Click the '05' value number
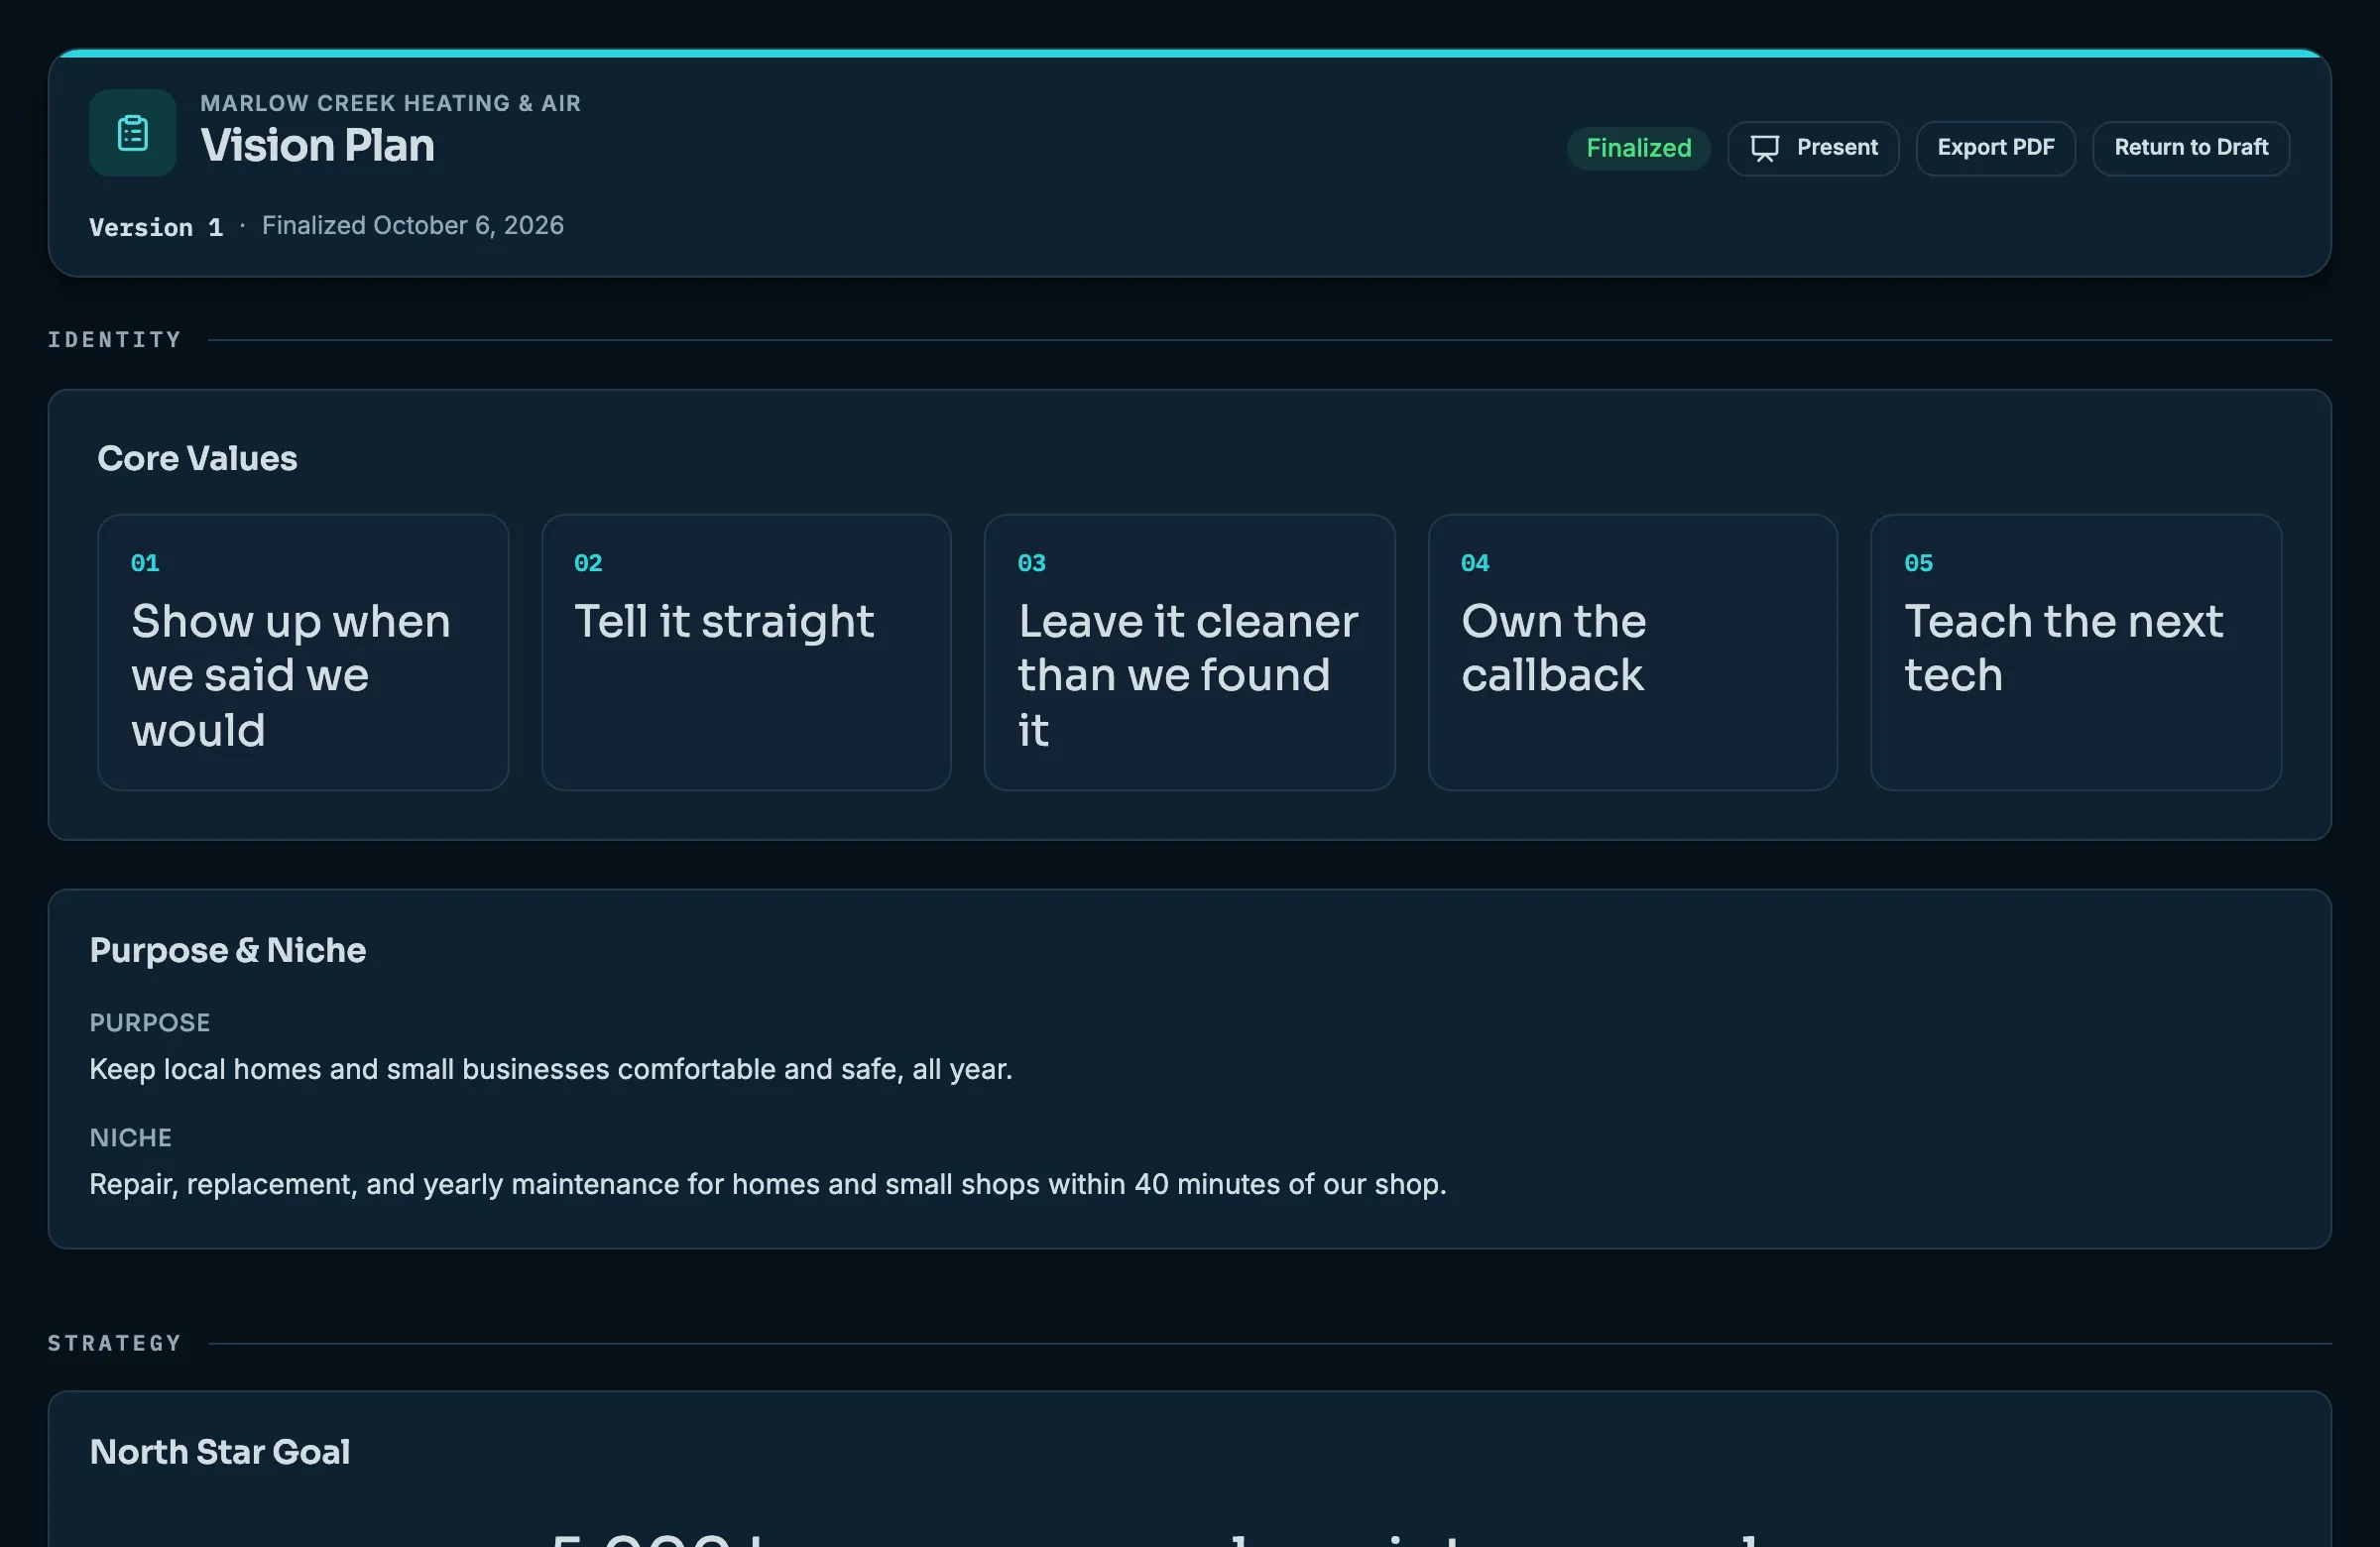Viewport: 2380px width, 1547px height. [x=1918, y=563]
